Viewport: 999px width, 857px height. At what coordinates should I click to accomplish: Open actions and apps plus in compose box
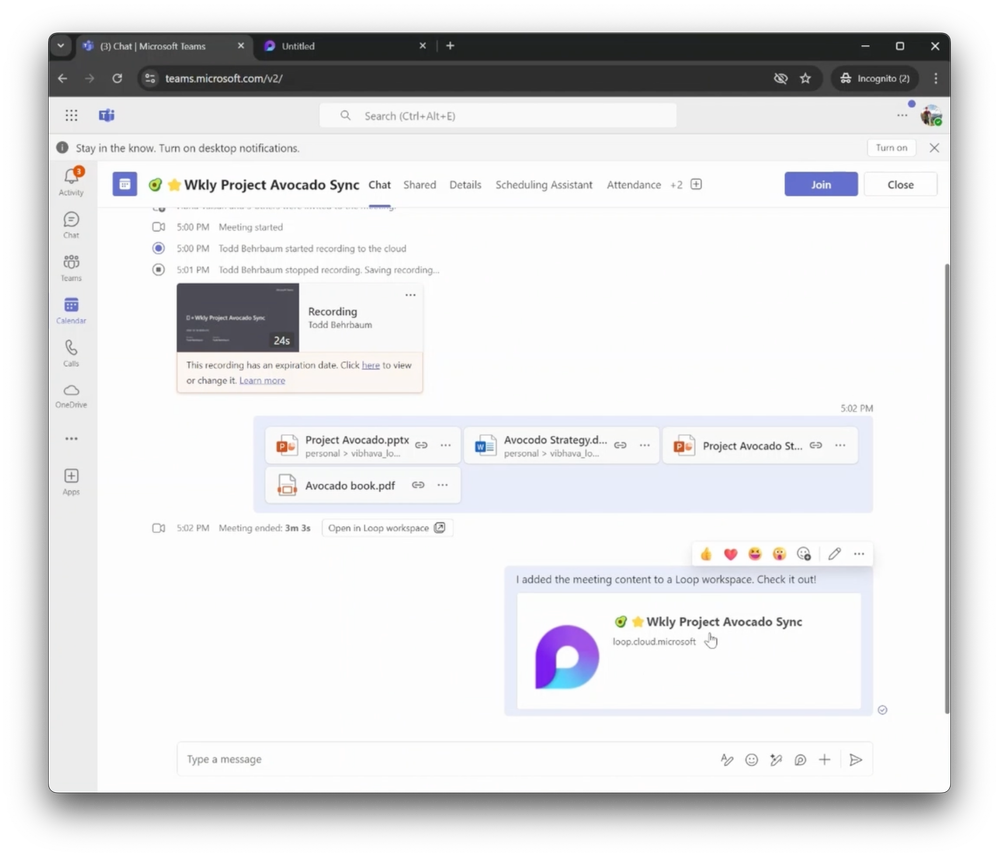tap(824, 760)
